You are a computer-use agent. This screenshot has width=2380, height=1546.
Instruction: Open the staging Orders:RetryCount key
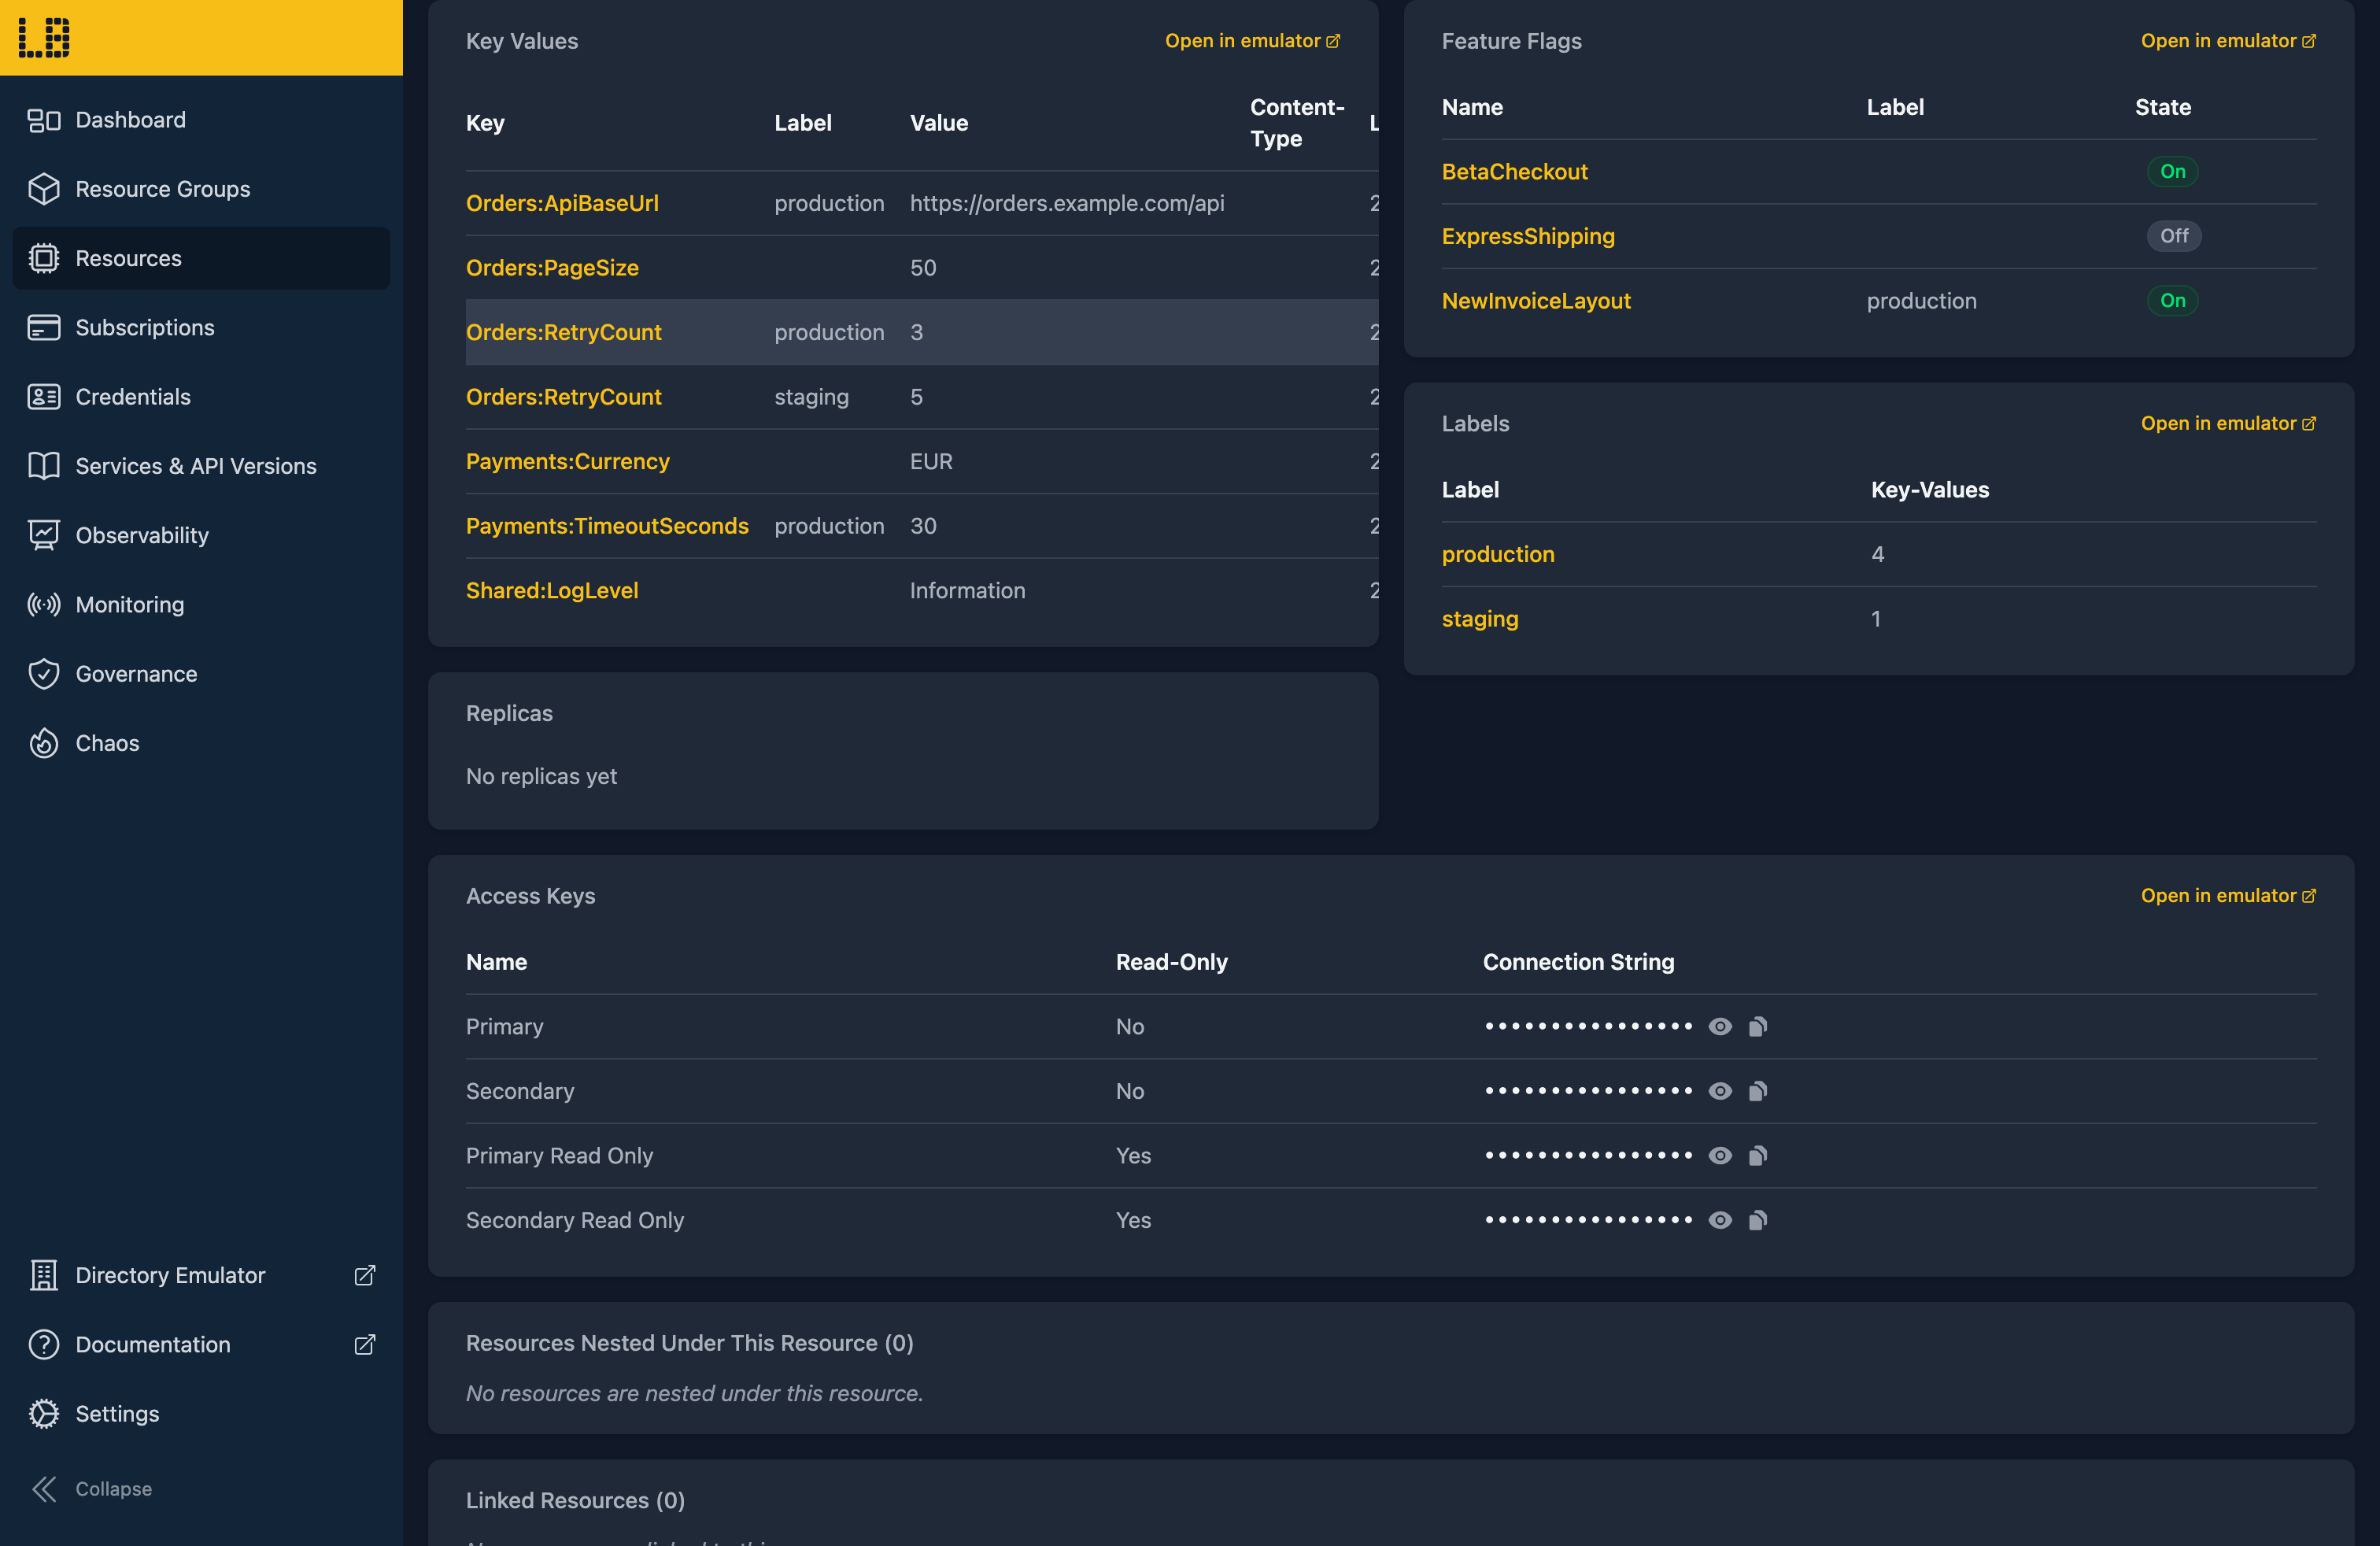tap(564, 397)
